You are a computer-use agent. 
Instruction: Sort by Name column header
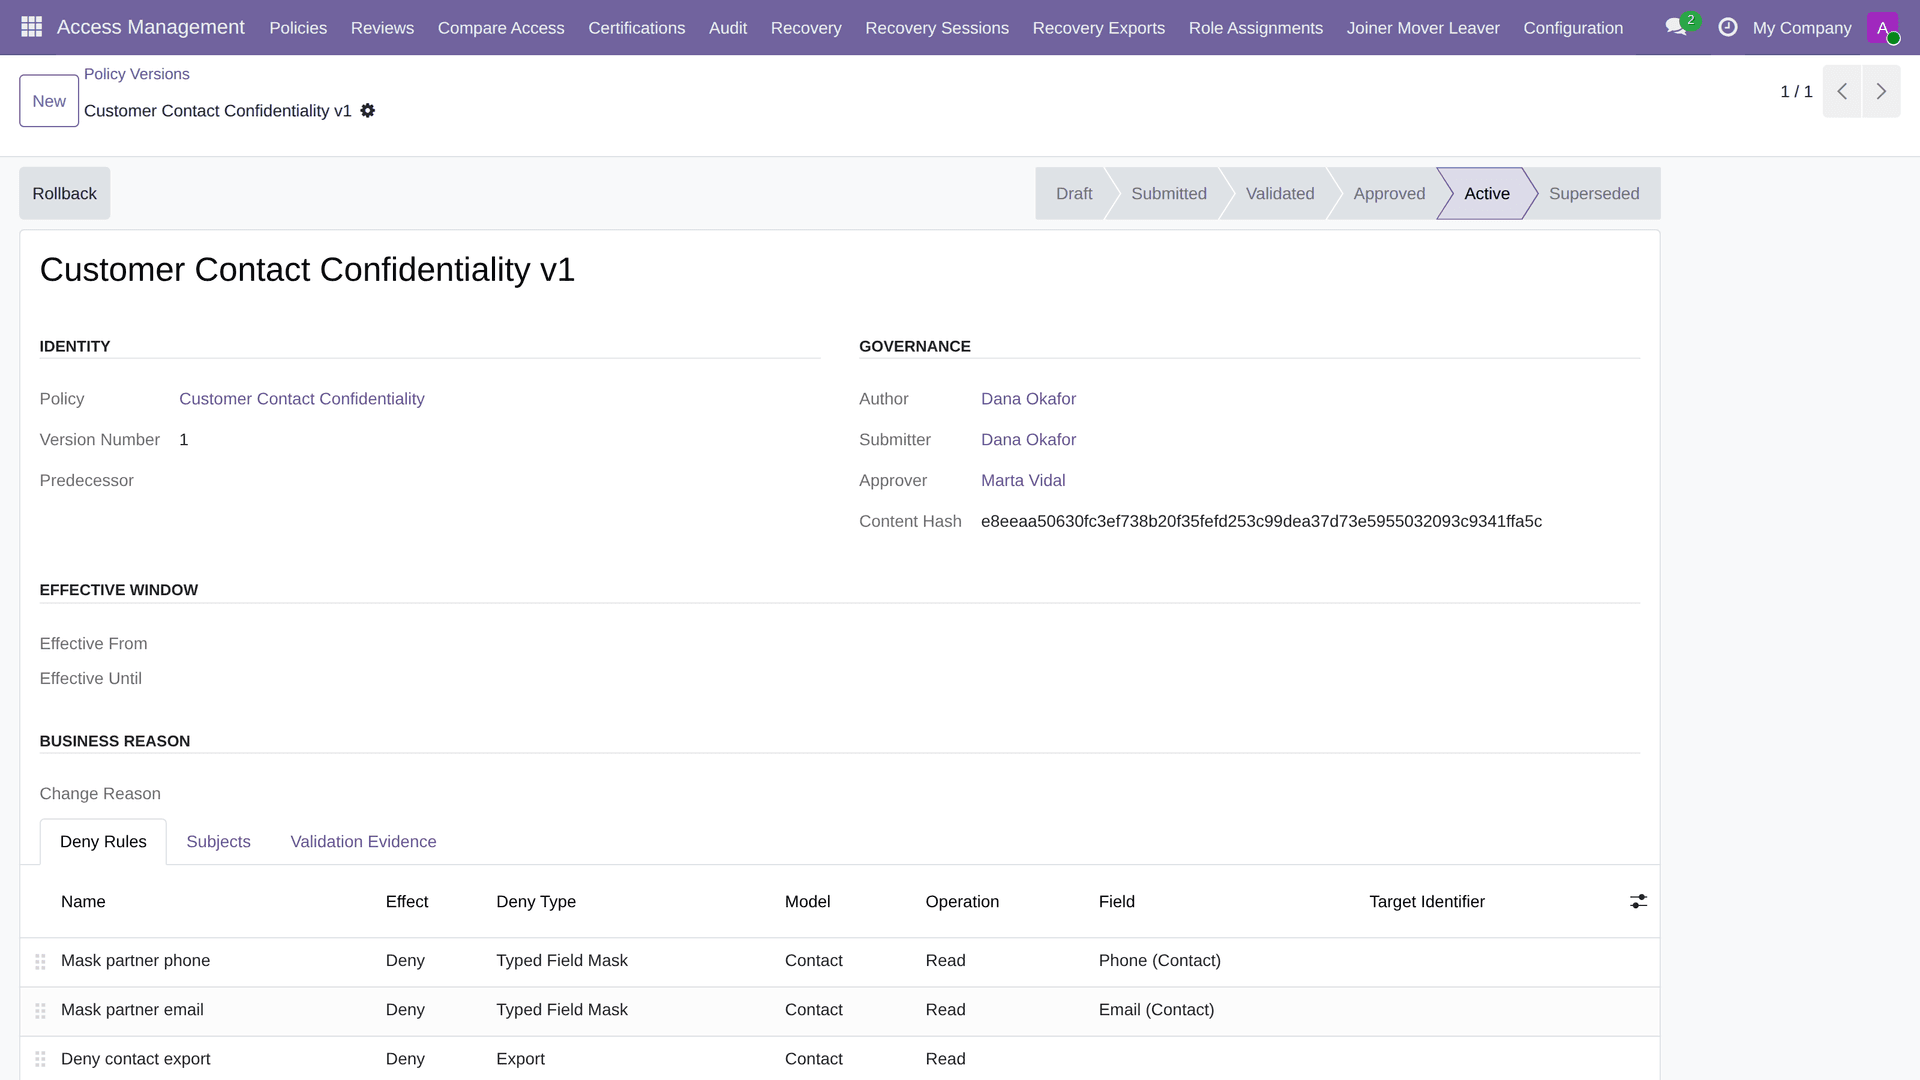click(x=83, y=902)
